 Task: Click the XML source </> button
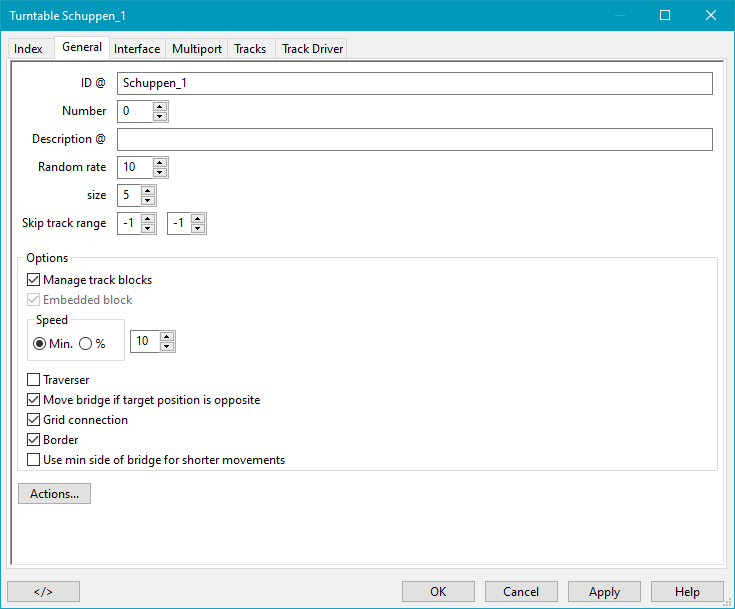pyautogui.click(x=43, y=592)
